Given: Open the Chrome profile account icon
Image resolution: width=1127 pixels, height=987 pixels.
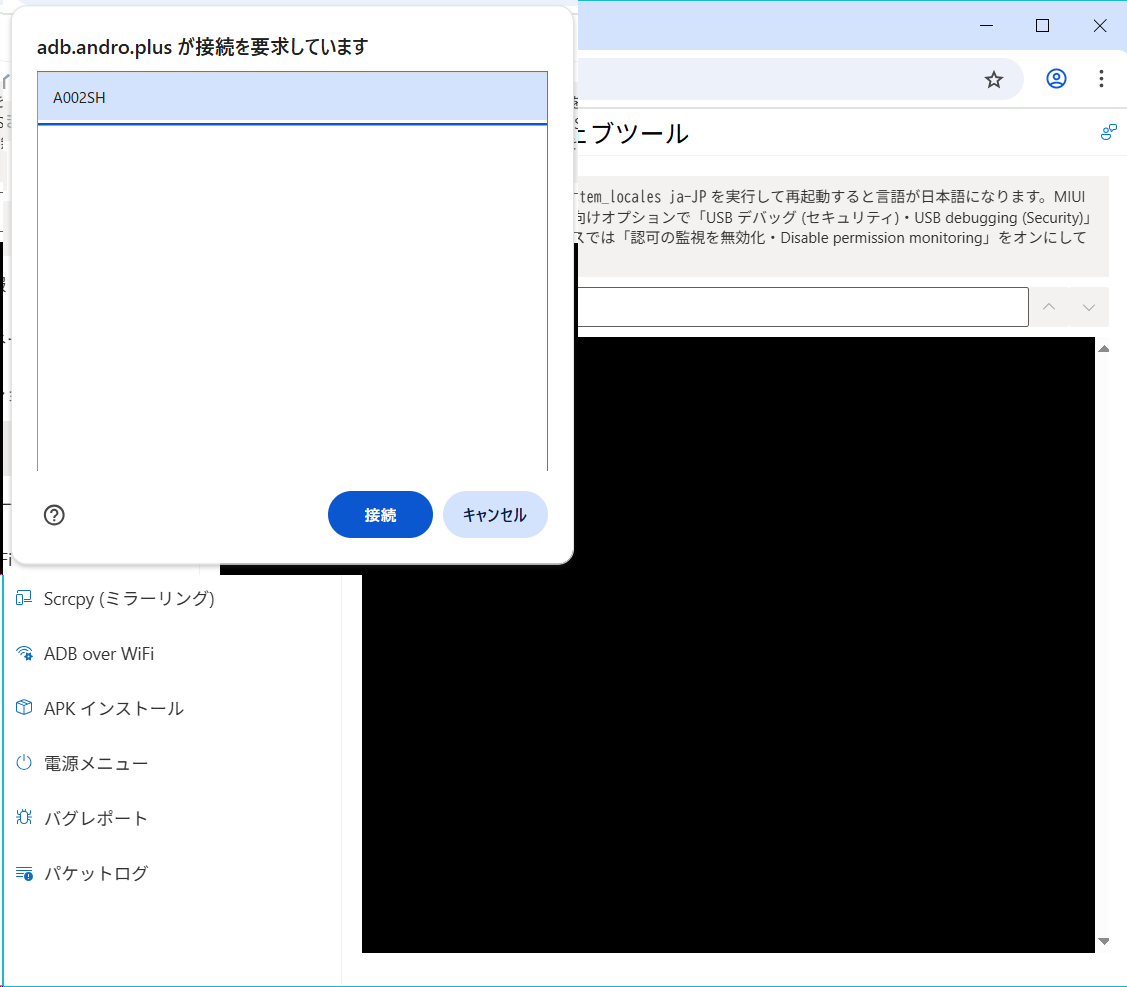Looking at the screenshot, I should click(1056, 79).
